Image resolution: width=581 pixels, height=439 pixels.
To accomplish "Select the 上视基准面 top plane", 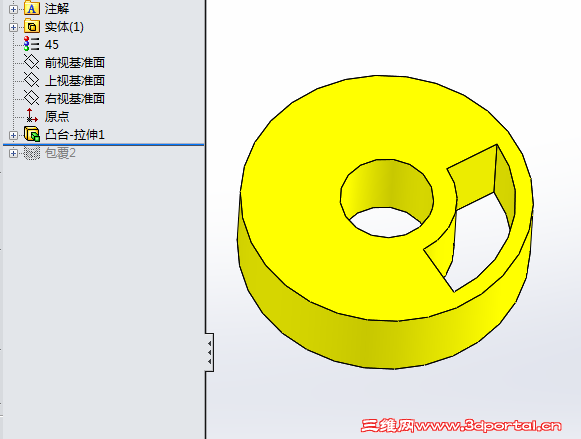I will (x=75, y=80).
